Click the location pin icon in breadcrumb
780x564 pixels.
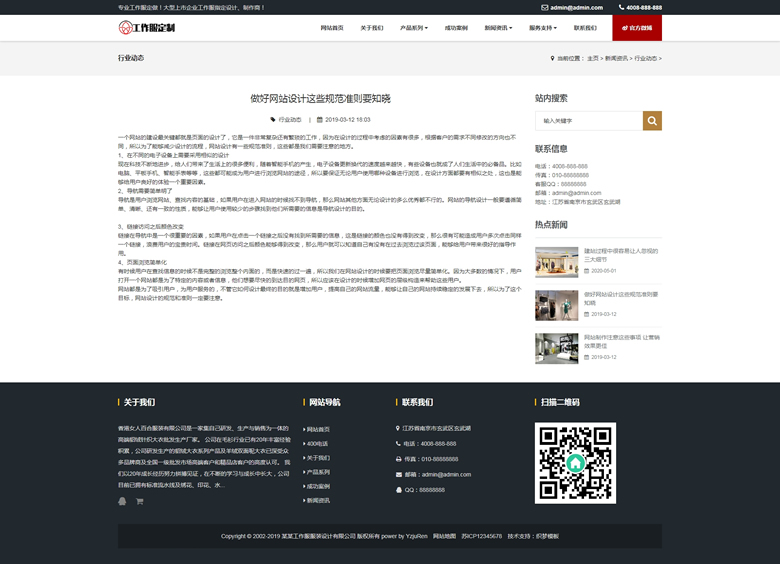(551, 58)
